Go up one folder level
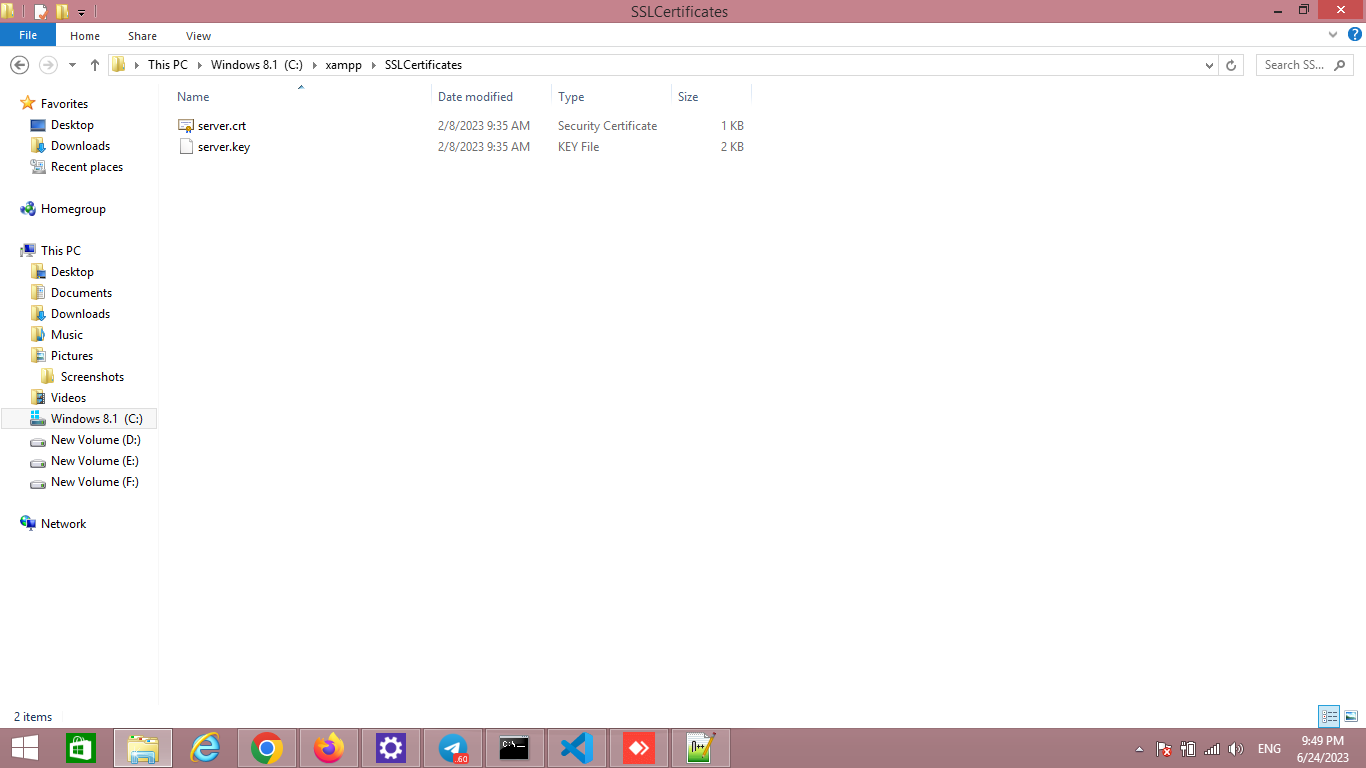The width and height of the screenshot is (1366, 768). pos(95,64)
